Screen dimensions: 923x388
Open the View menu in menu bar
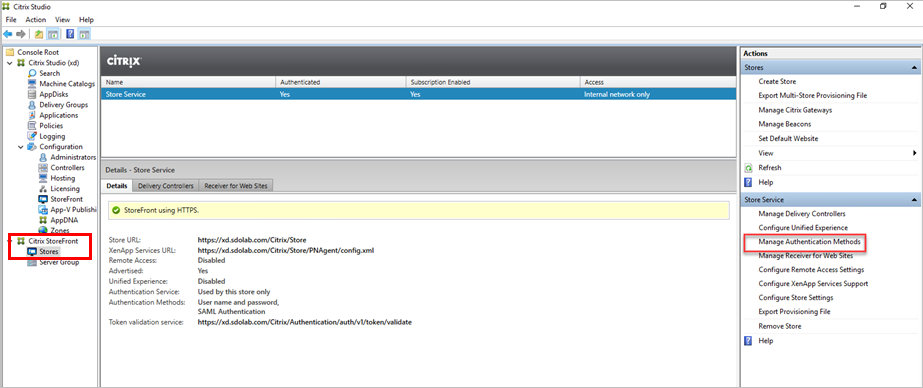(62, 20)
